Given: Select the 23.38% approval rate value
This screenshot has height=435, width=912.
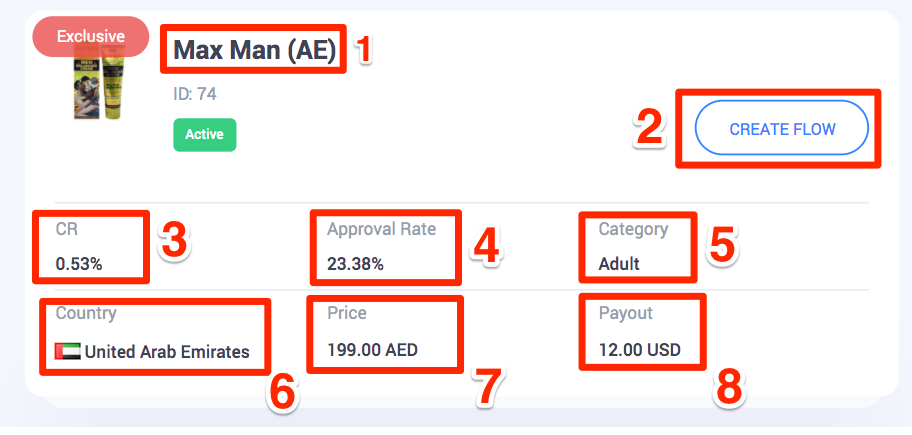Looking at the screenshot, I should 355,264.
